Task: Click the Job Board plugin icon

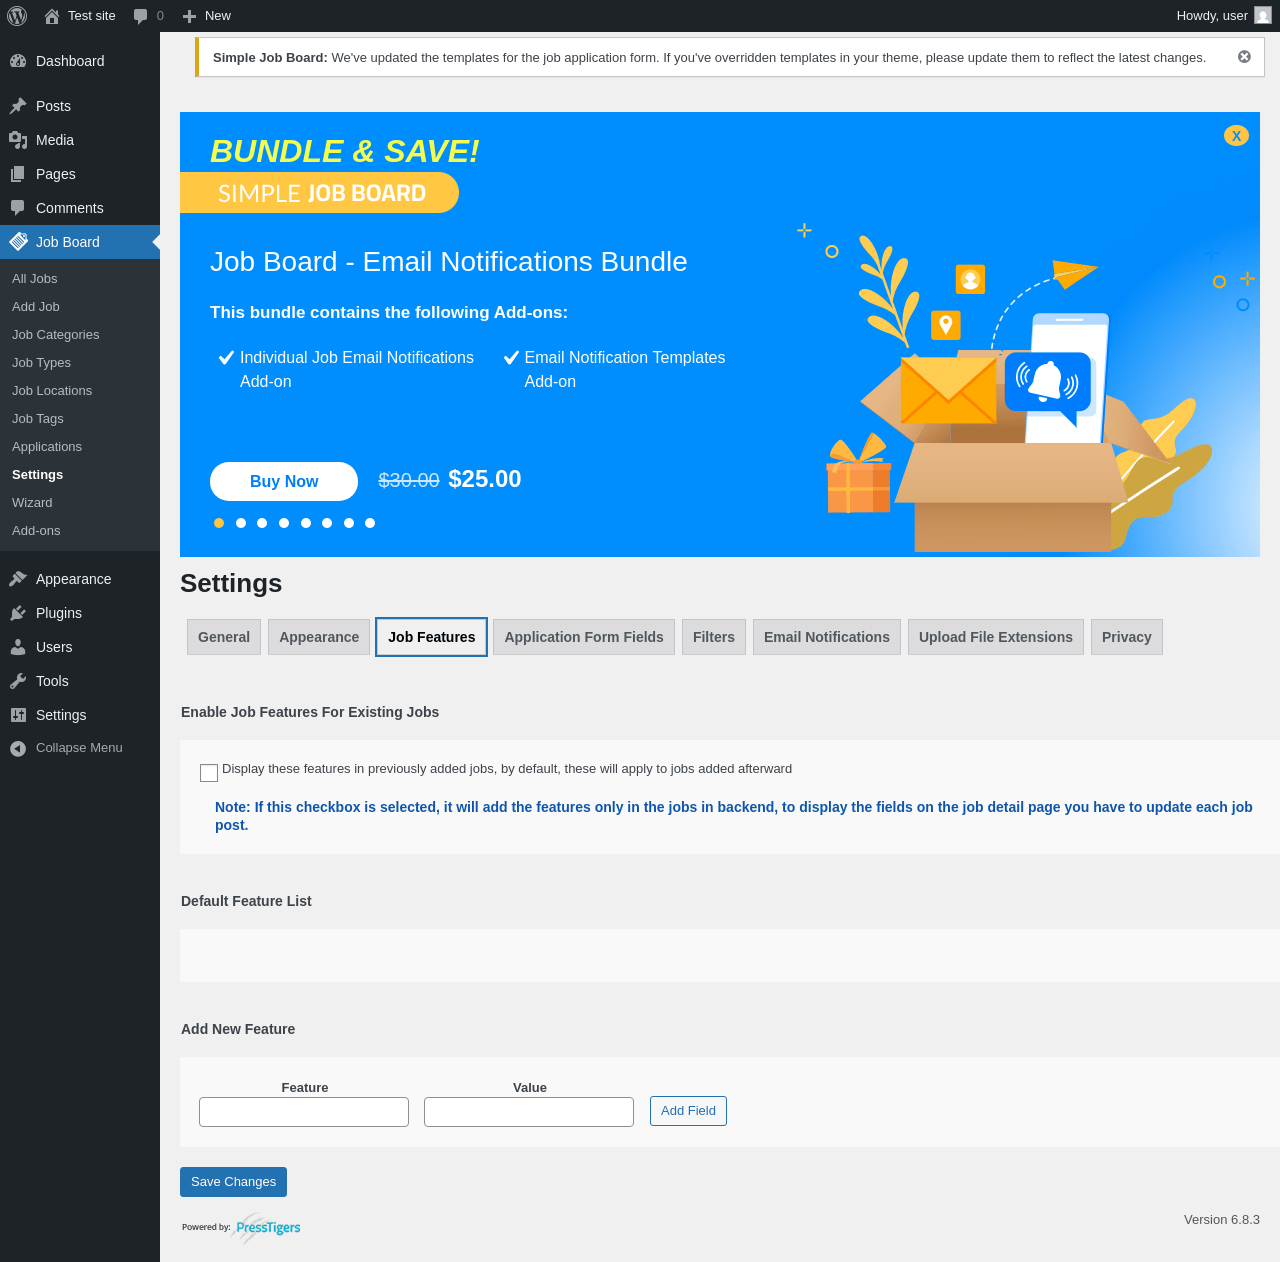Action: point(18,242)
